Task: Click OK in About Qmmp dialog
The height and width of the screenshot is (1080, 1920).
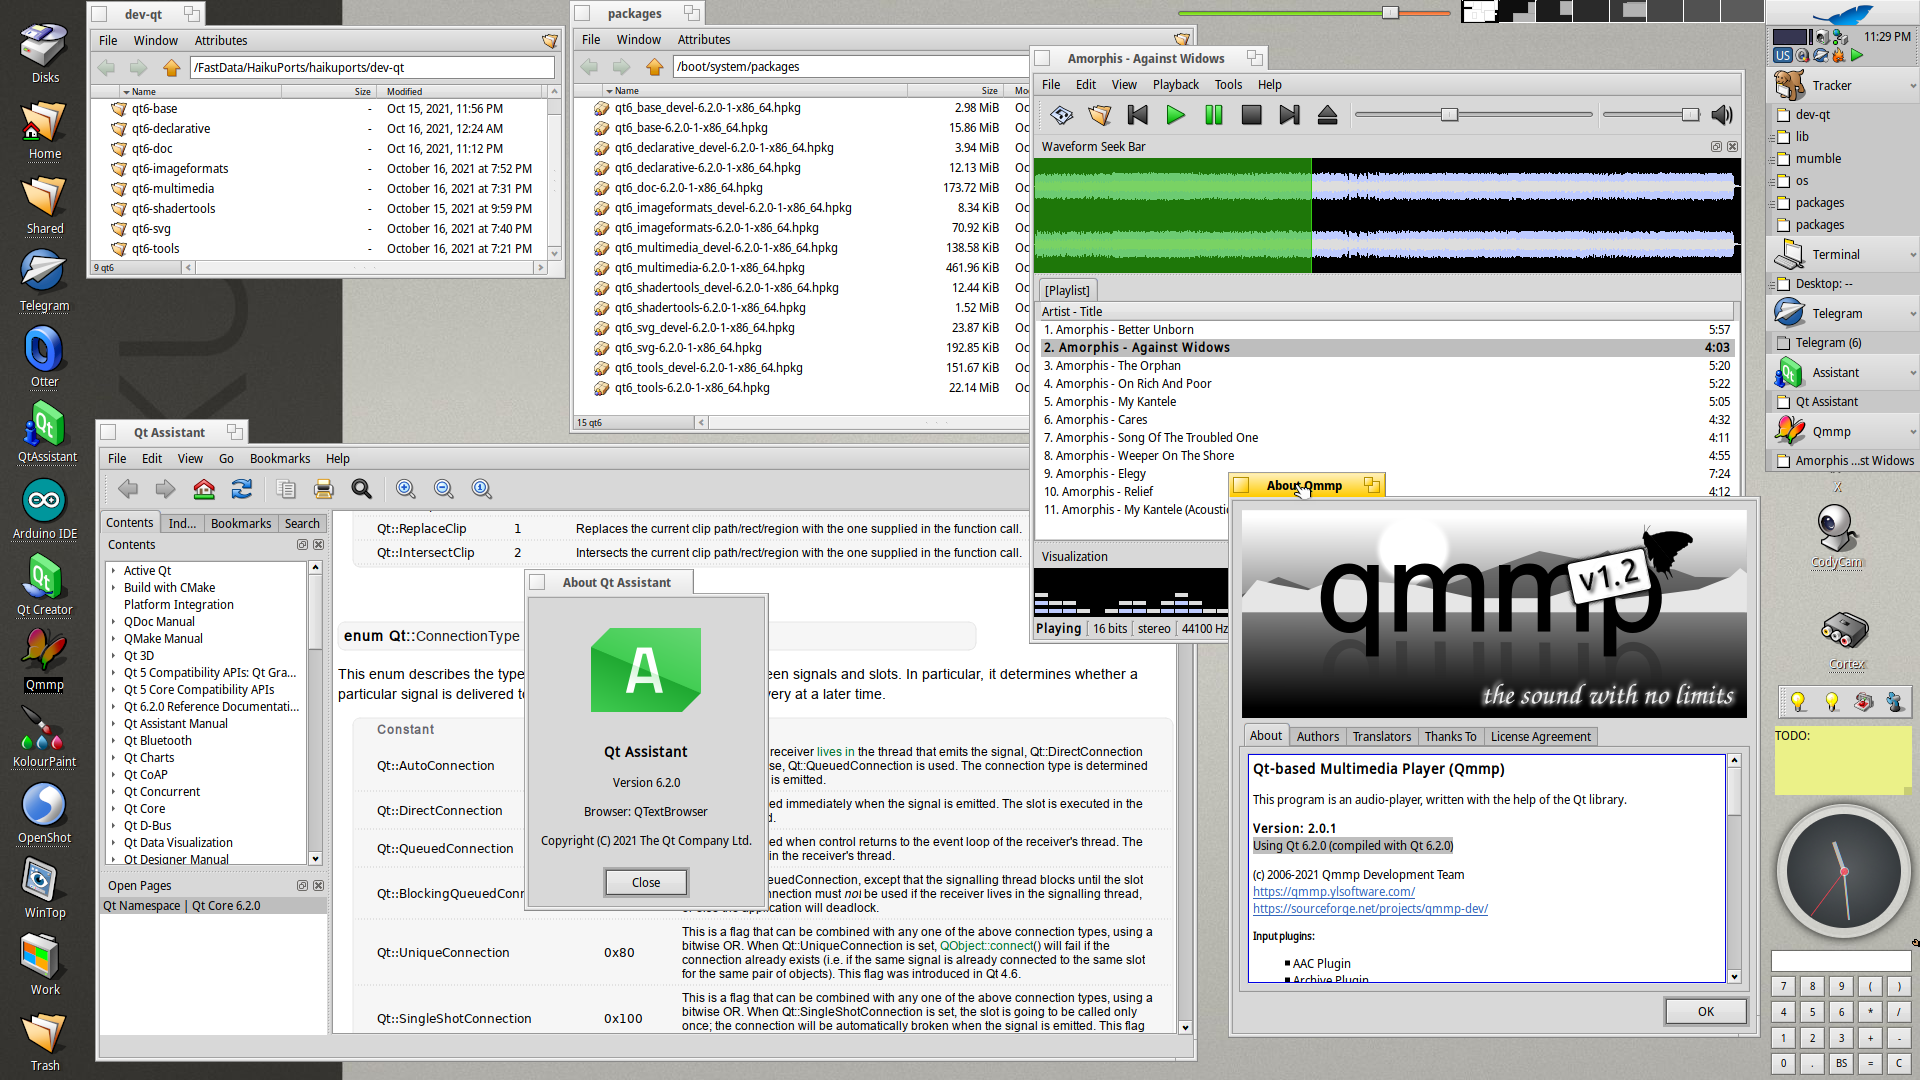Action: (1706, 1012)
